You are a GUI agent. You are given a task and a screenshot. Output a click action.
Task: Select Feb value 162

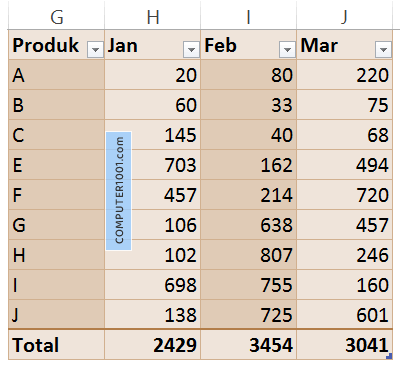(249, 165)
